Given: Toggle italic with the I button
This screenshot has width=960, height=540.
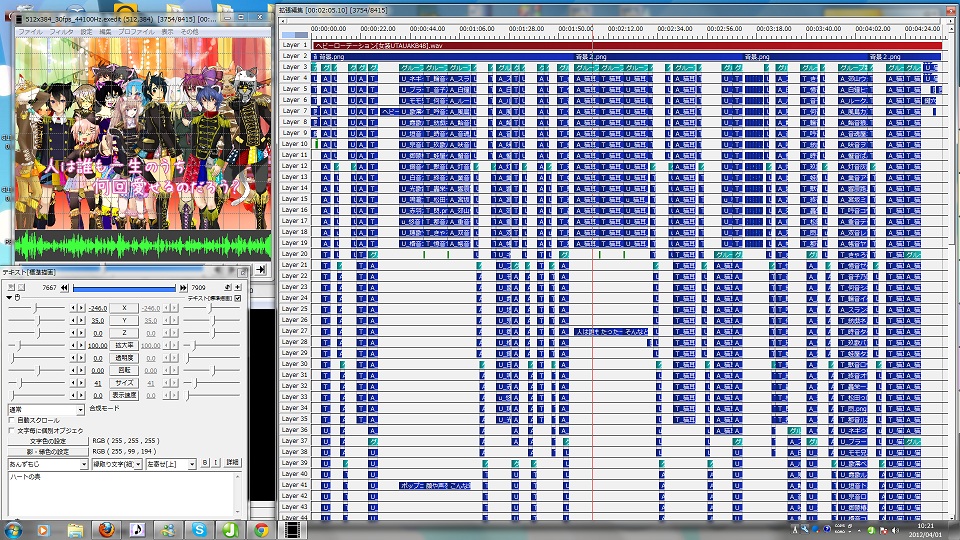Looking at the screenshot, I should click(x=216, y=463).
